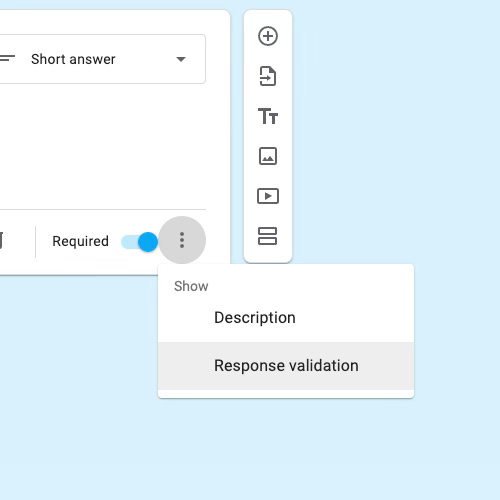
Task: Click the Add image icon
Action: pos(268,156)
